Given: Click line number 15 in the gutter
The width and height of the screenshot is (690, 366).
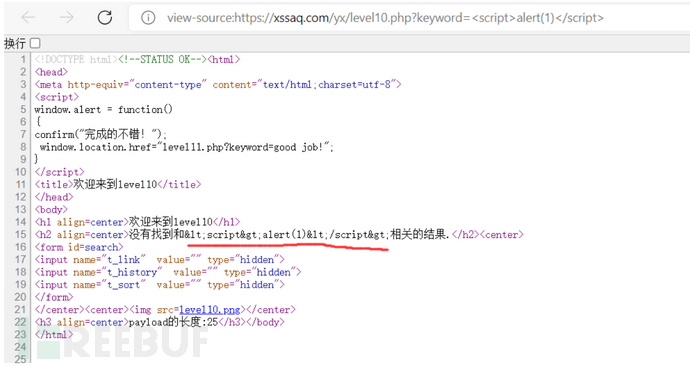Looking at the screenshot, I should (x=21, y=234).
